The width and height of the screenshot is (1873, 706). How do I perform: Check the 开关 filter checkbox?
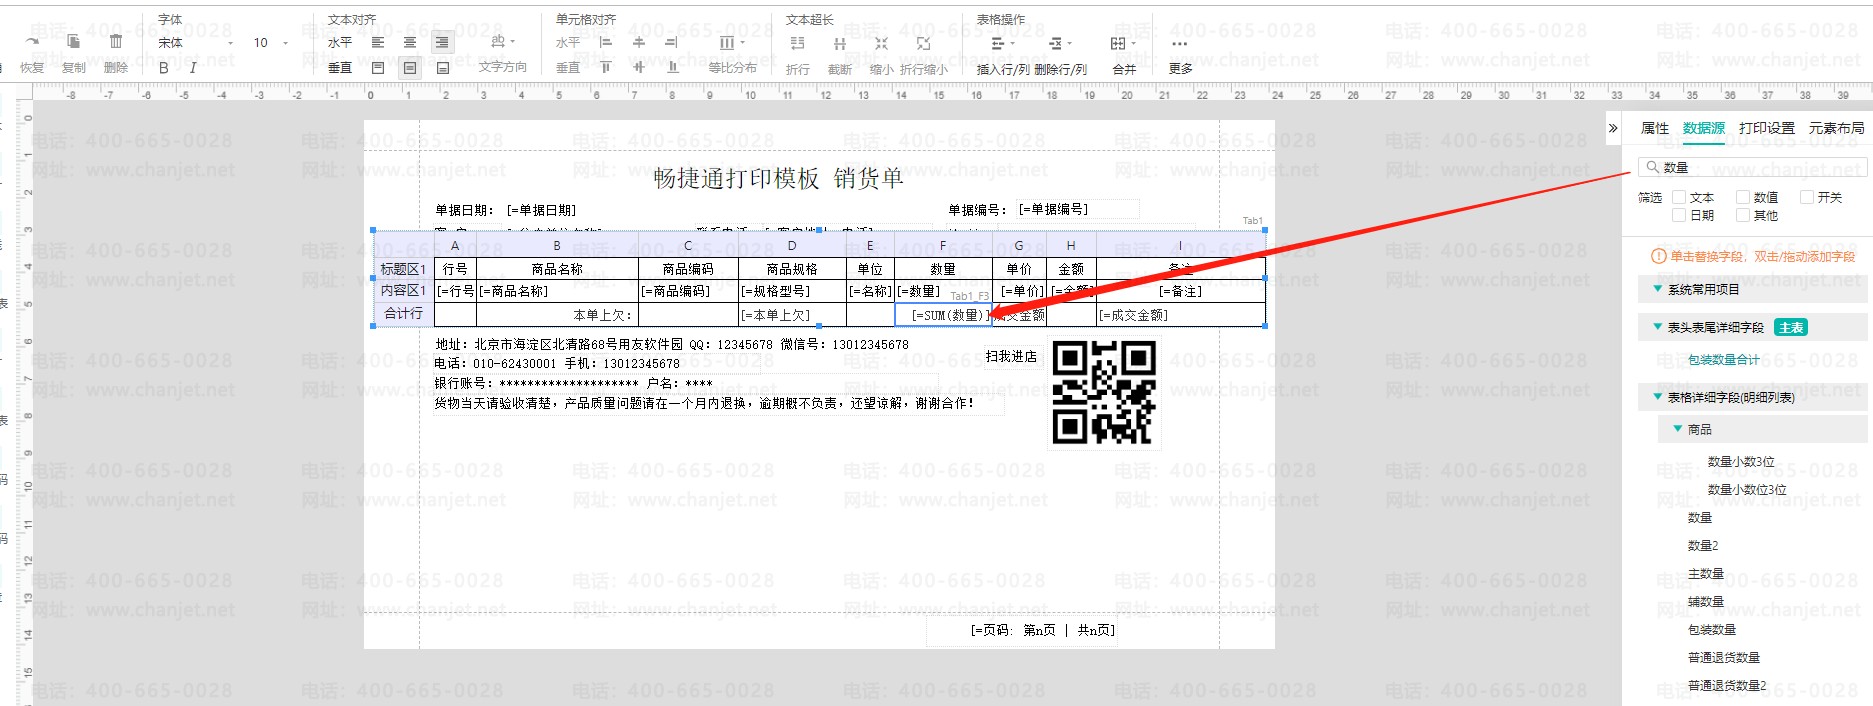pos(1807,197)
